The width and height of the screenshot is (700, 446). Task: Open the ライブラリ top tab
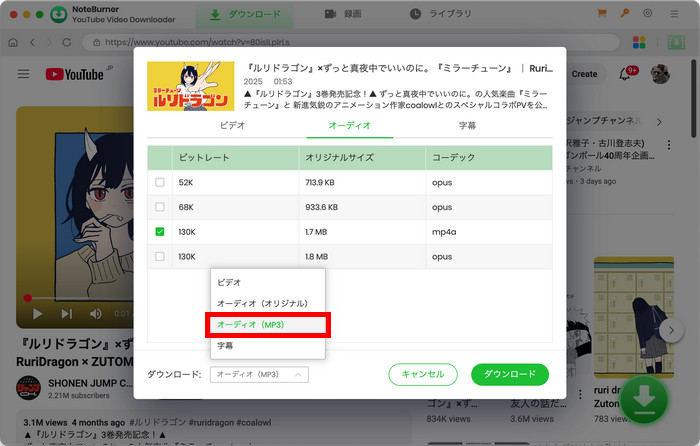tap(441, 14)
